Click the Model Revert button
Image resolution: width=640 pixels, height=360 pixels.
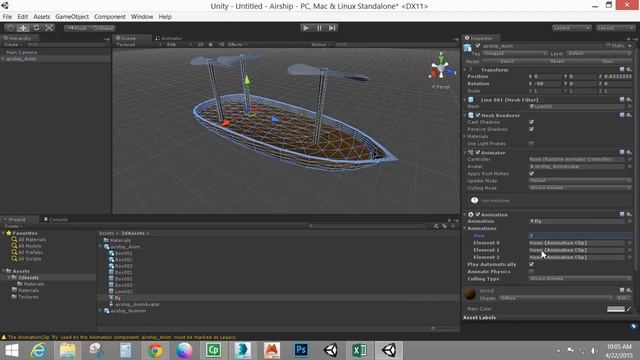pos(557,61)
